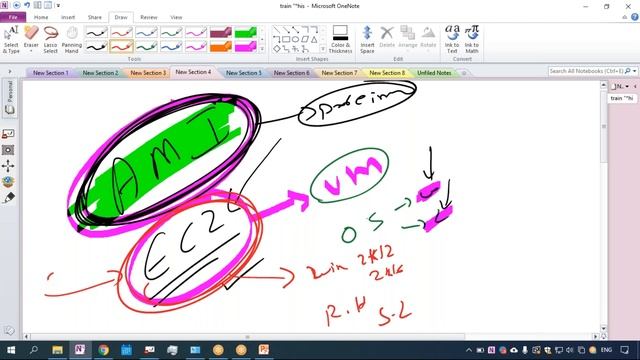Switch to the Insert ribbon tab
Screen dimensions: 640x360
point(68,17)
